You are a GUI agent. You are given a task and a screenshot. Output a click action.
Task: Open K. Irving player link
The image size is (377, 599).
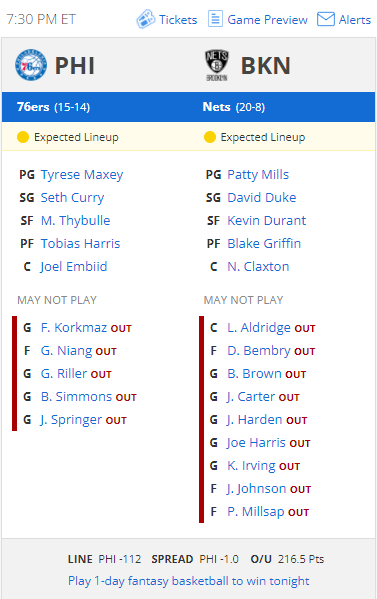[x=251, y=466]
